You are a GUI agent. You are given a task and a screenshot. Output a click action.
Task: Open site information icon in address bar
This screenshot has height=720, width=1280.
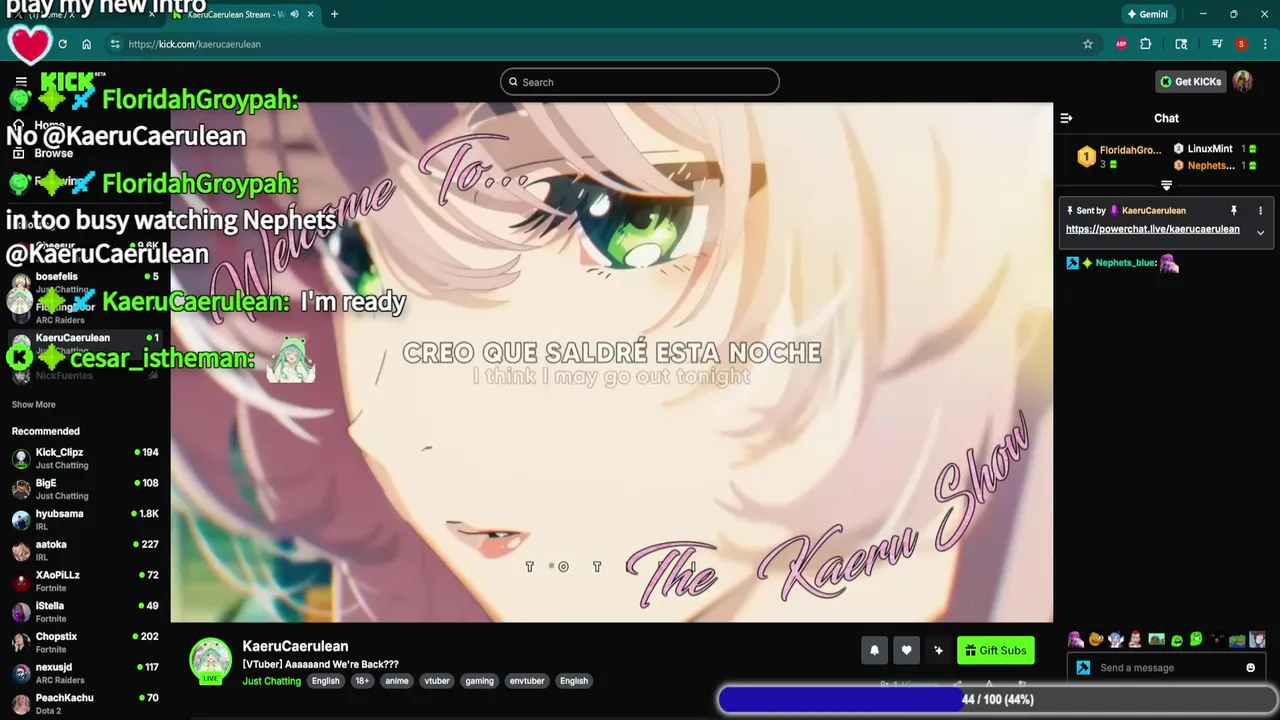(x=115, y=44)
